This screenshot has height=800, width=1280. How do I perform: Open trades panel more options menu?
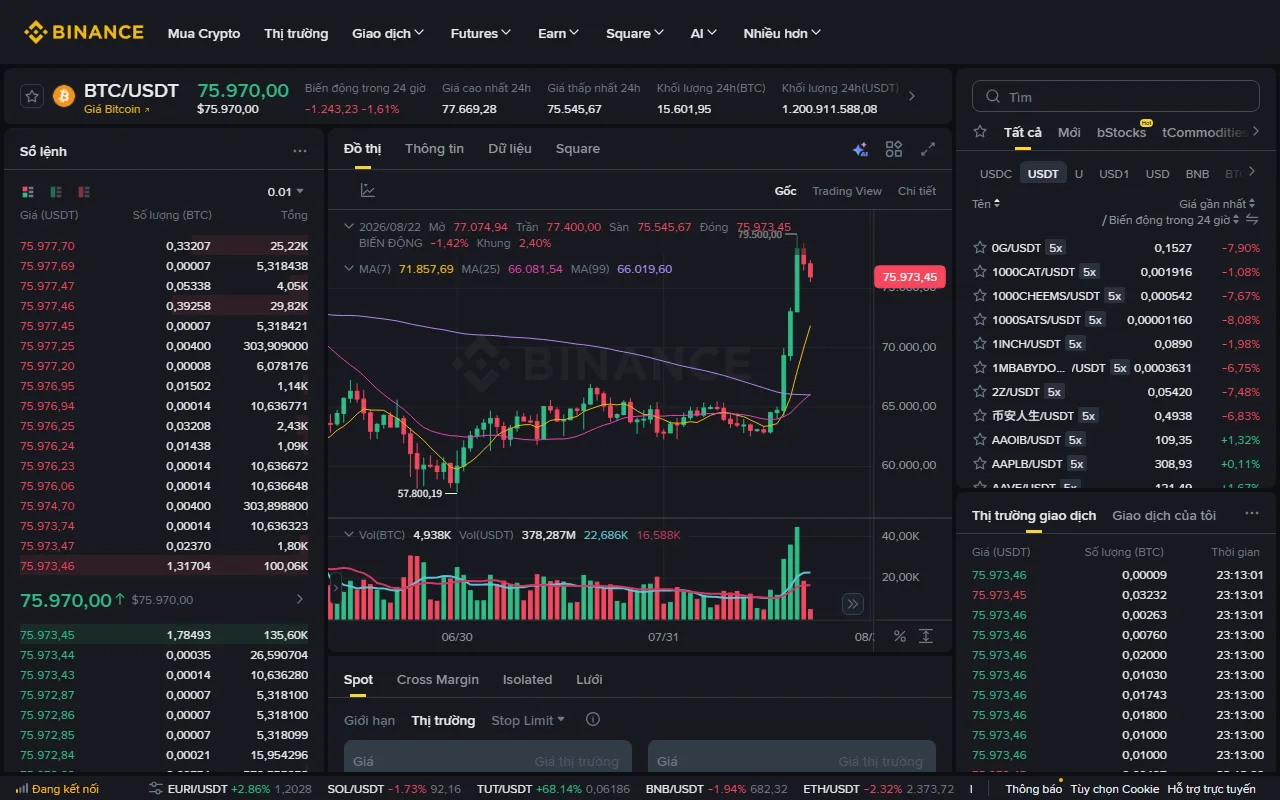tap(1252, 514)
